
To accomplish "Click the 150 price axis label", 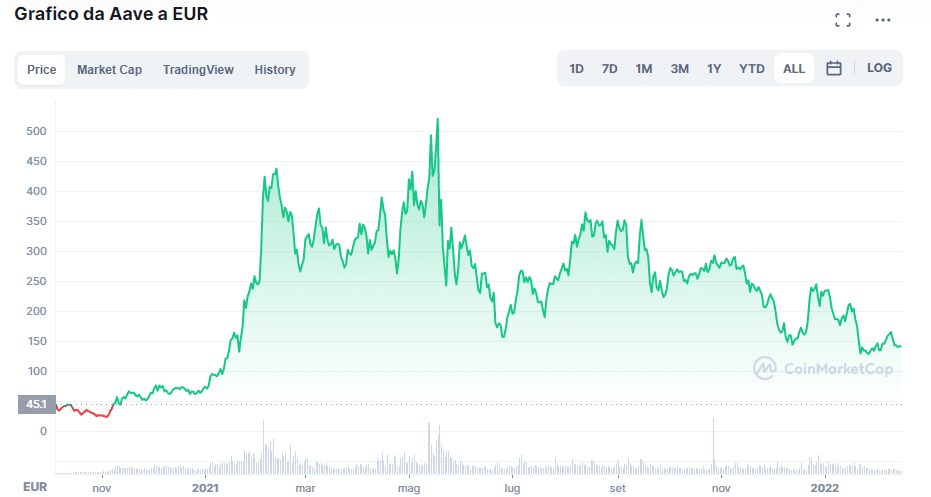I will 36,341.
